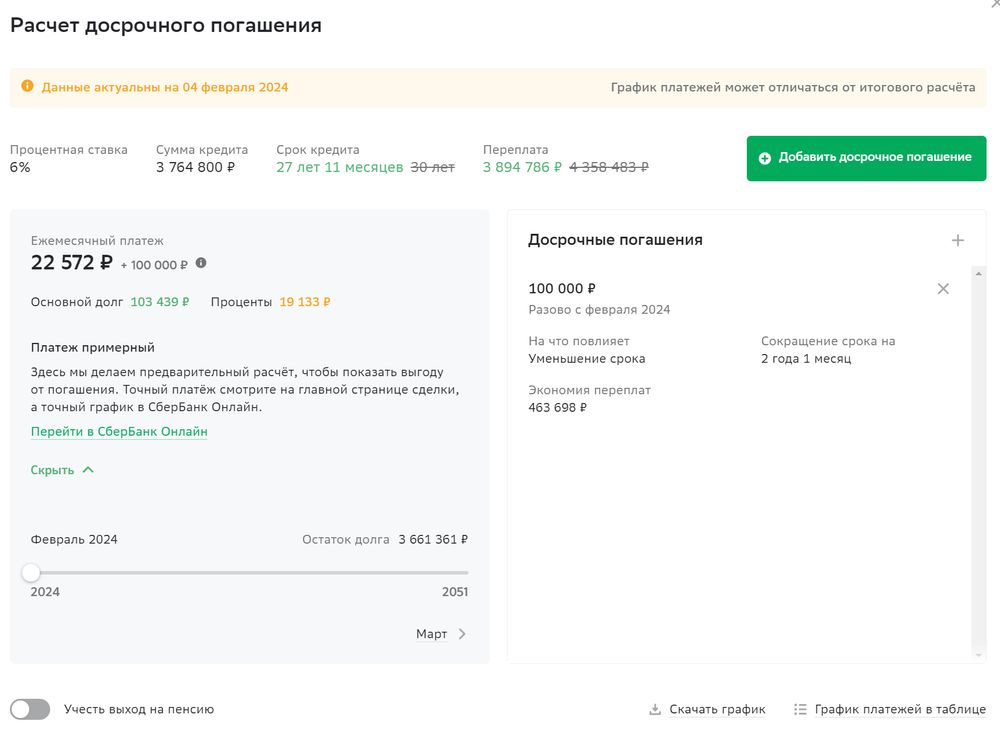Click the info icon beside +100 000 ₽
This screenshot has height=736, width=1000.
click(201, 263)
